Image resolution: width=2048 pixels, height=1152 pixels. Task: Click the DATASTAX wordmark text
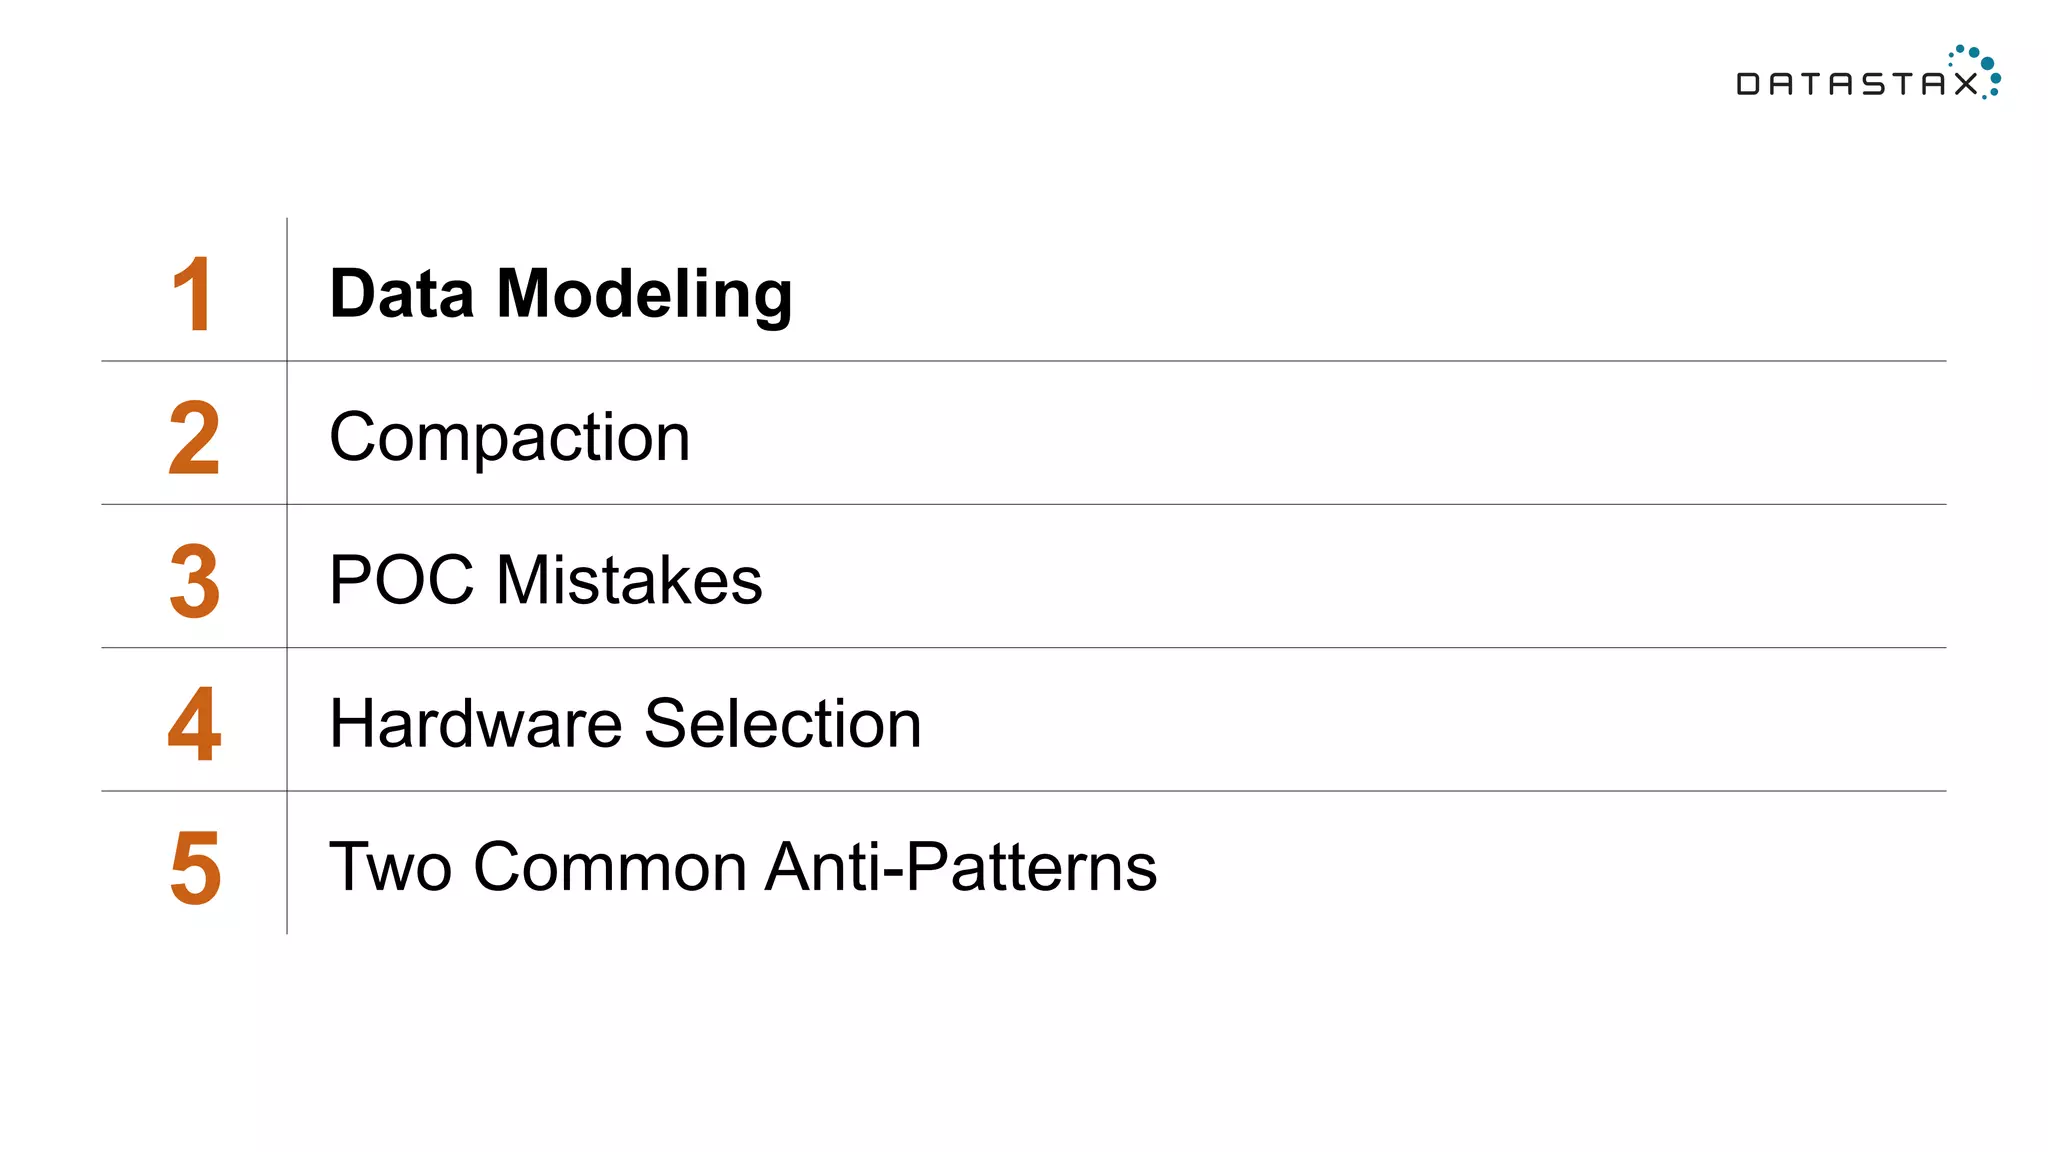[1857, 84]
